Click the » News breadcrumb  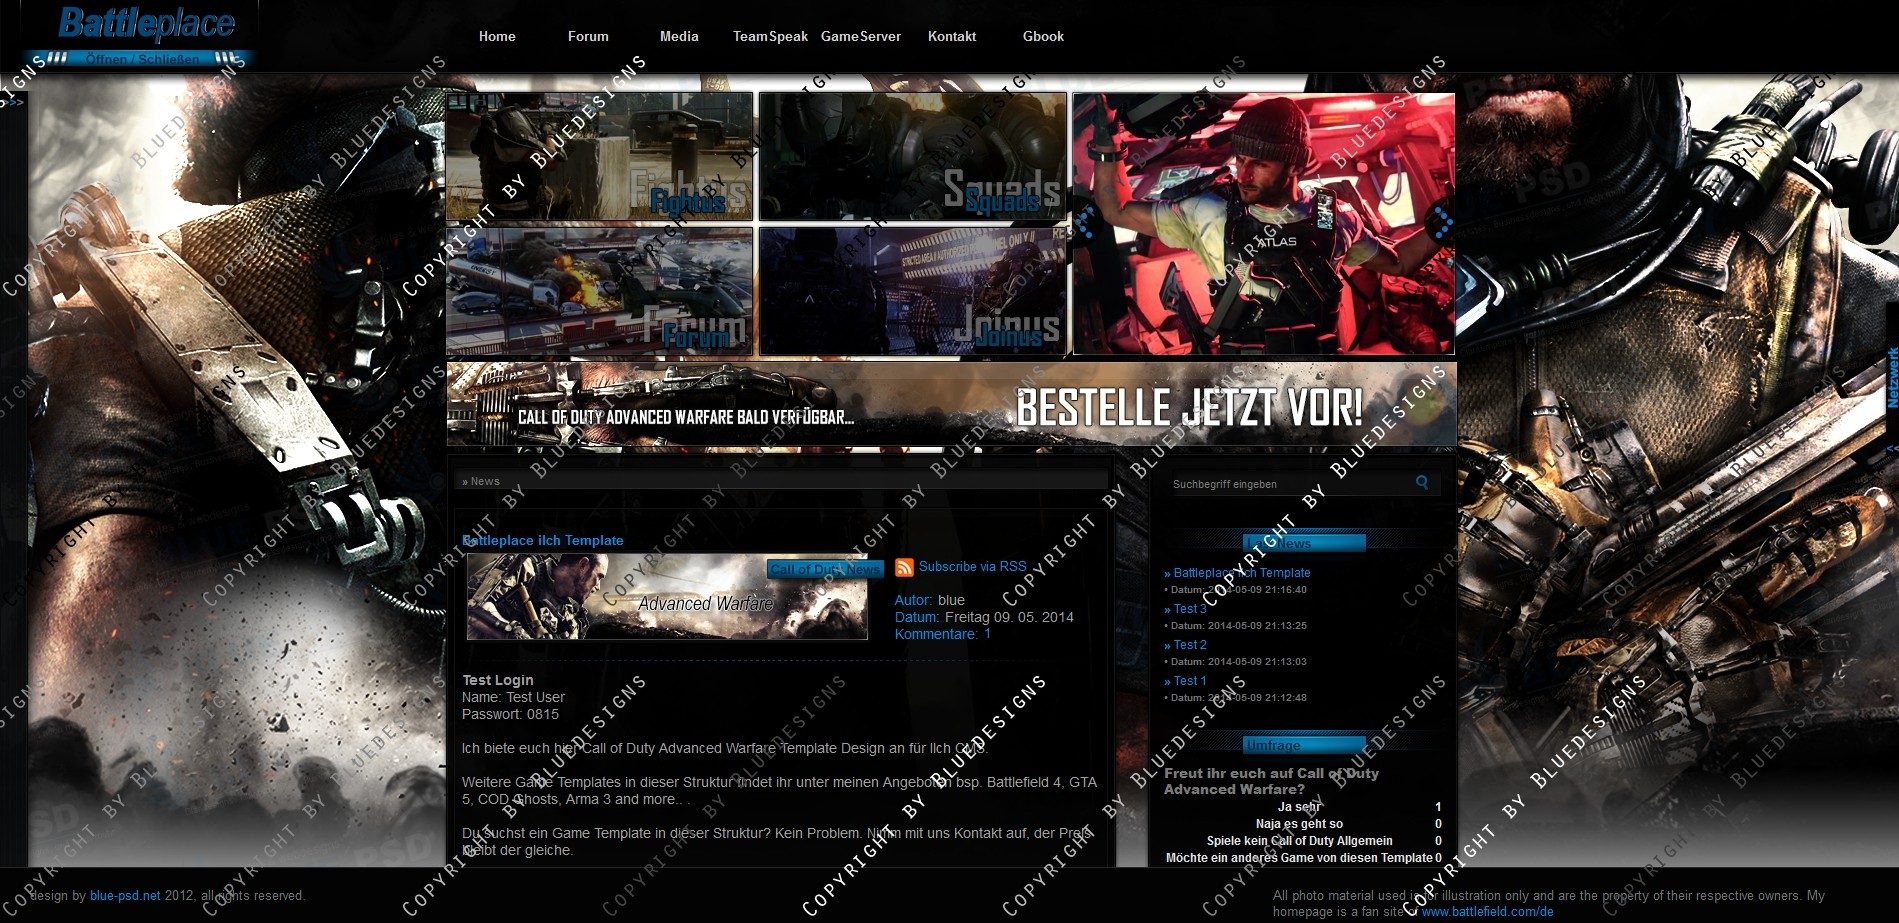[x=481, y=481]
